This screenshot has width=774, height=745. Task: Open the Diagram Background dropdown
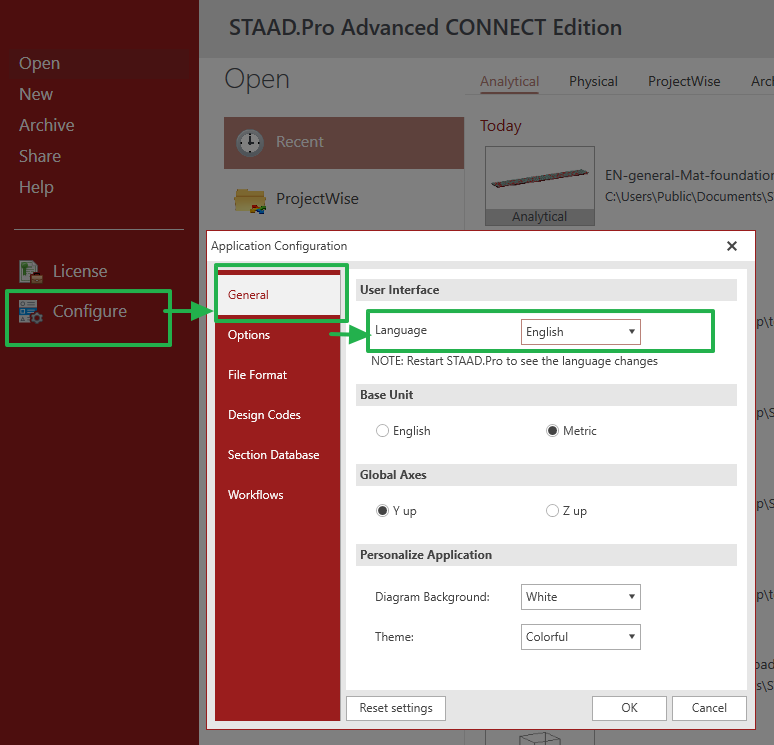point(580,597)
